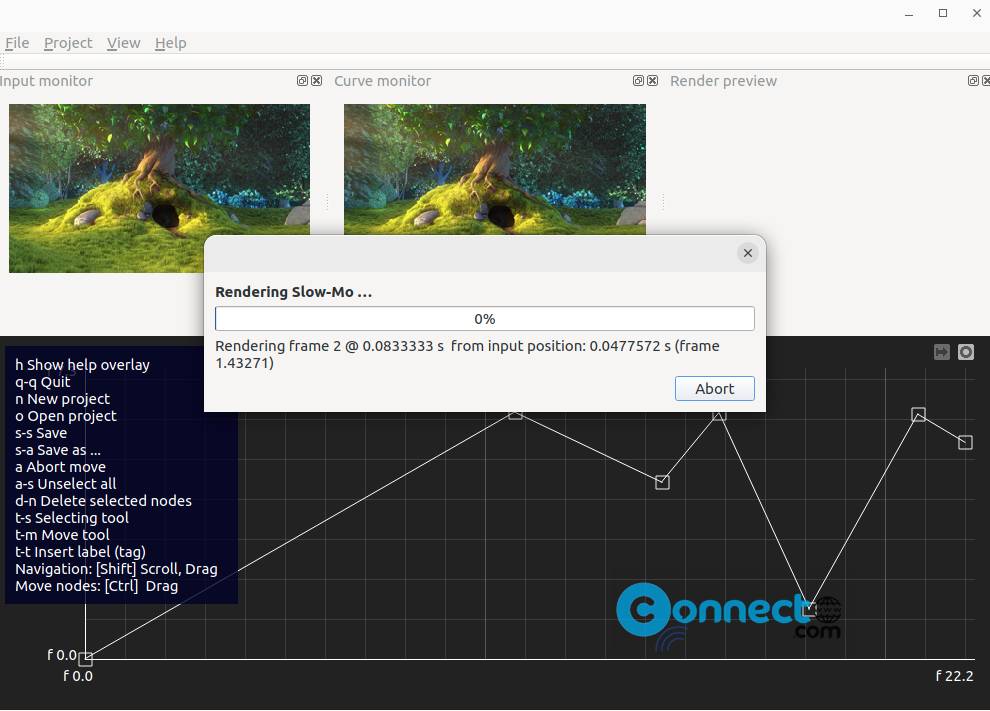Abort the slow-mo rendering

[x=715, y=388]
